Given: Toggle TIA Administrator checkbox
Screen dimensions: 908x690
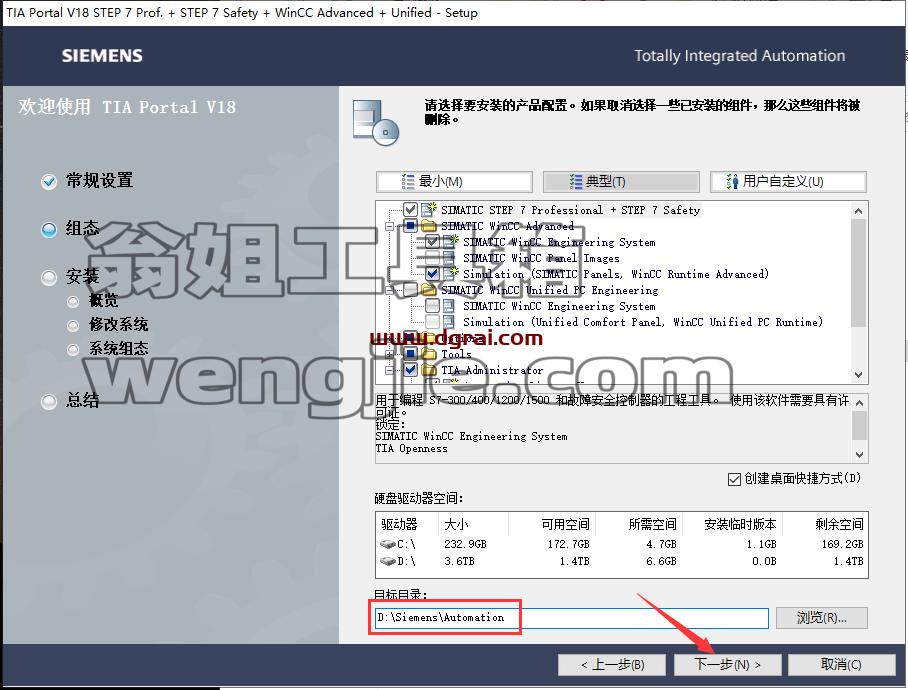Looking at the screenshot, I should pos(410,369).
